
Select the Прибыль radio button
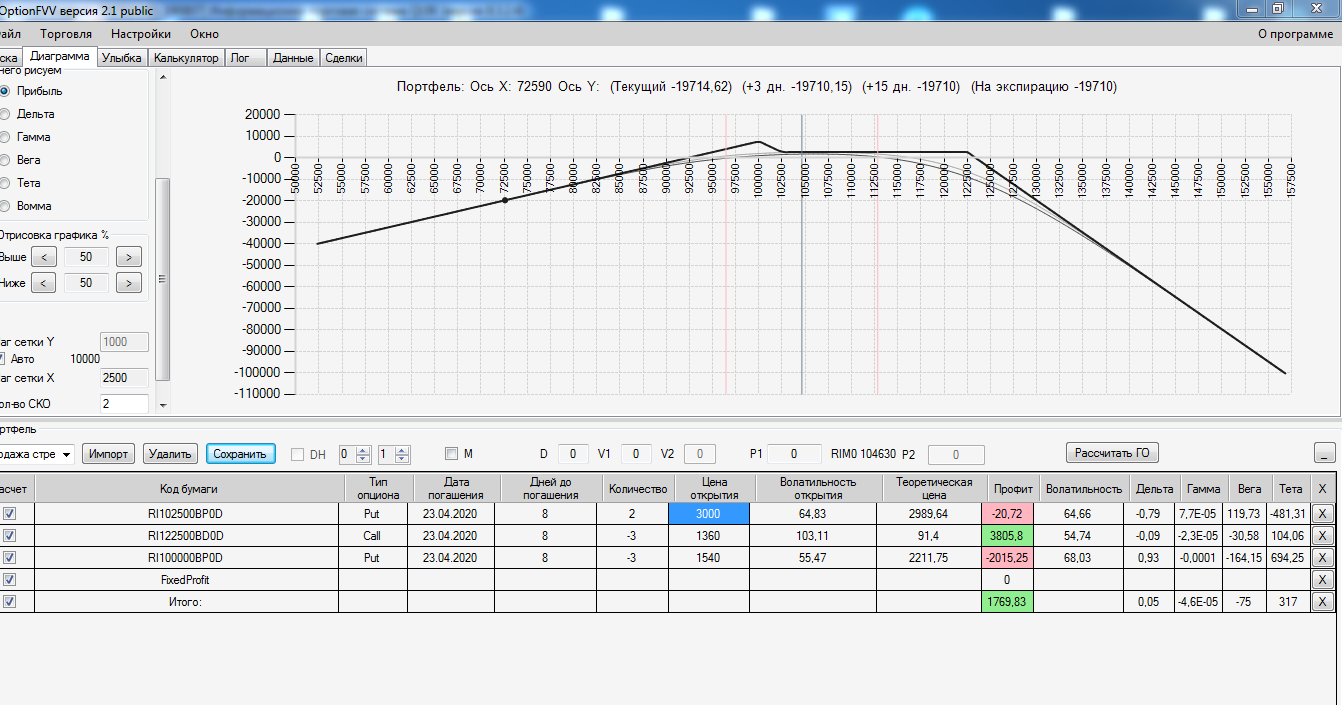click(6, 91)
